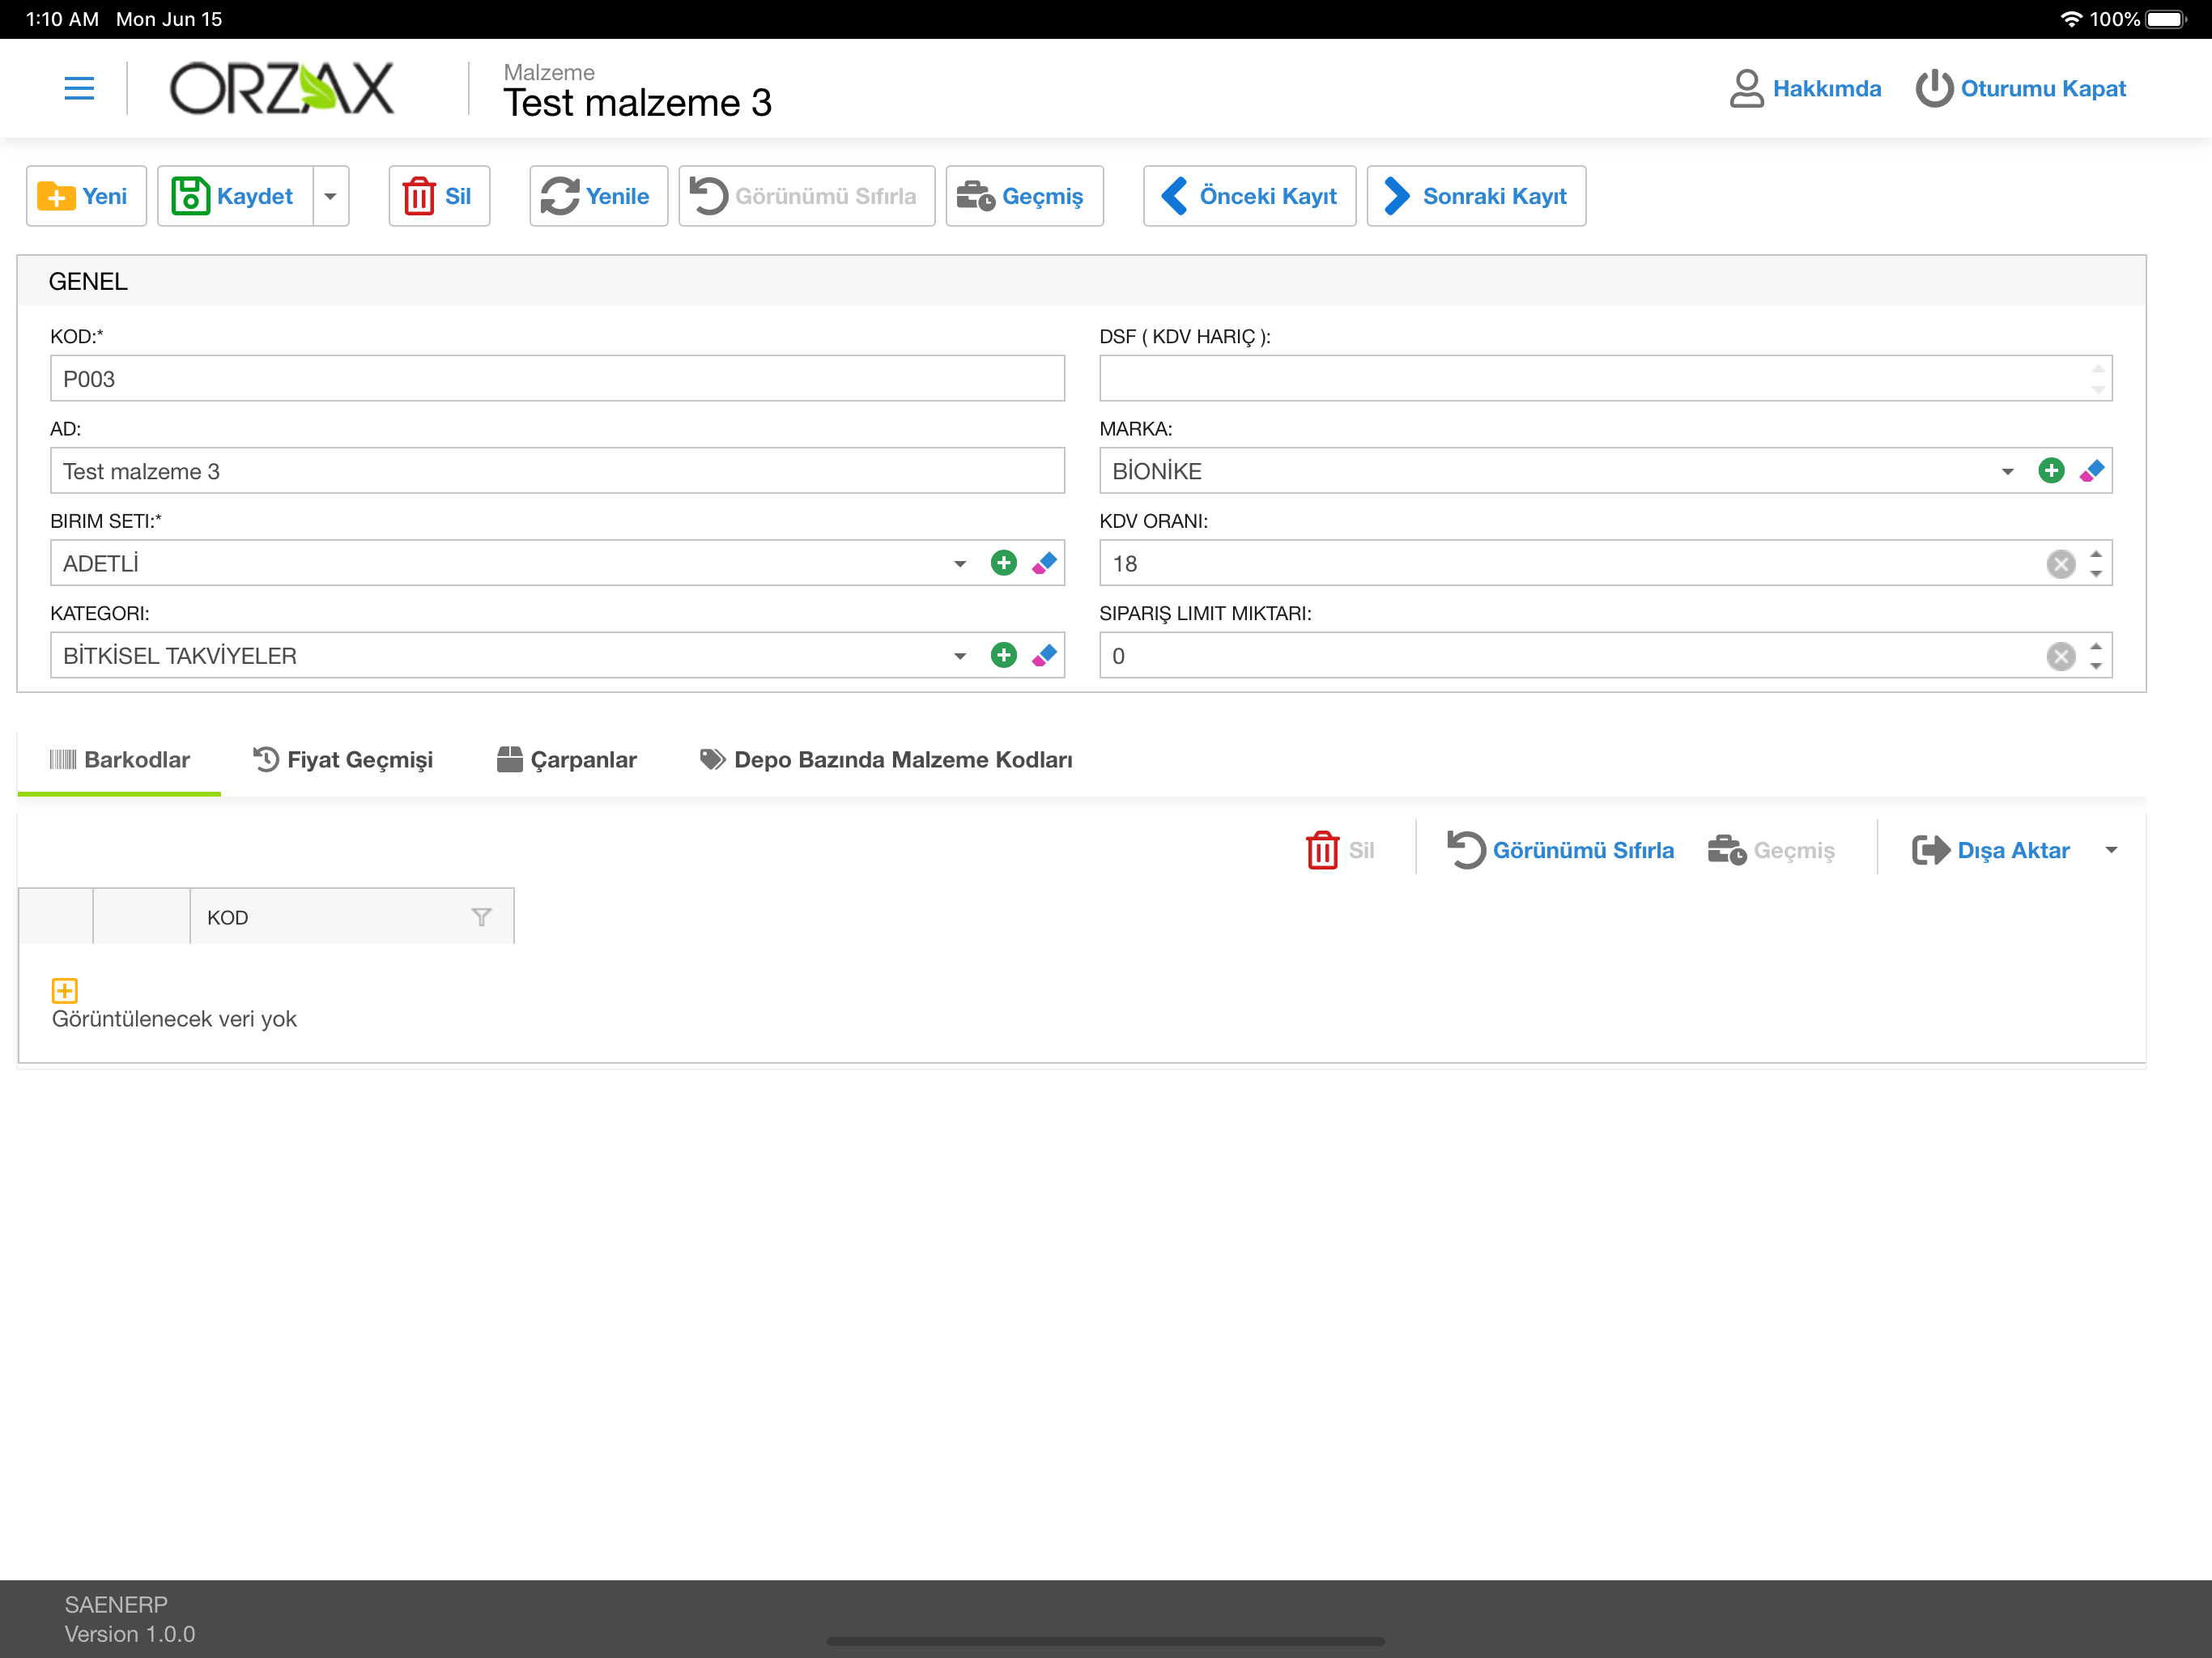Click the GENEL section header
This screenshot has height=1658, width=2212.
click(x=1081, y=282)
